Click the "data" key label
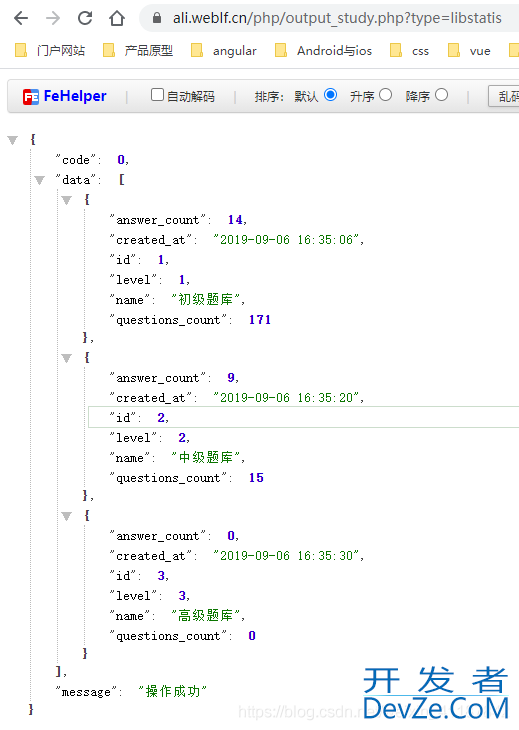The image size is (519, 730). click(76, 180)
